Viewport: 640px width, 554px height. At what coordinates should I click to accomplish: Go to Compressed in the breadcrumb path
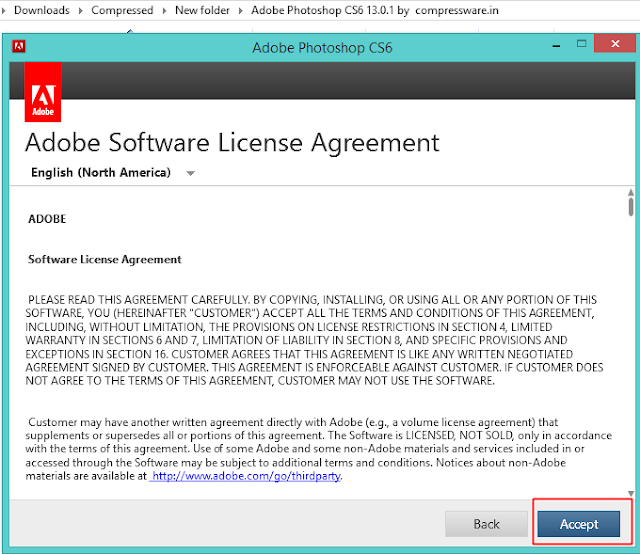tap(122, 10)
